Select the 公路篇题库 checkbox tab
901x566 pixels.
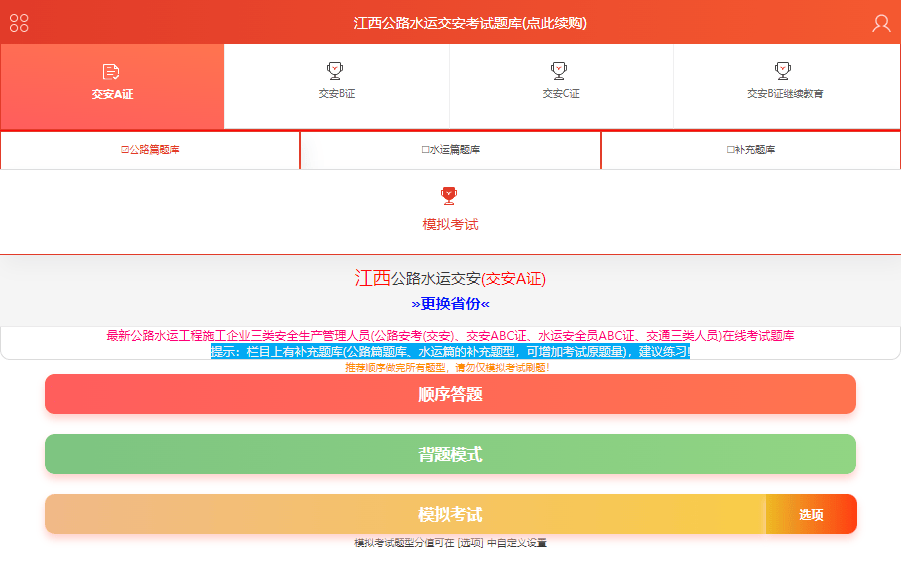(x=150, y=150)
